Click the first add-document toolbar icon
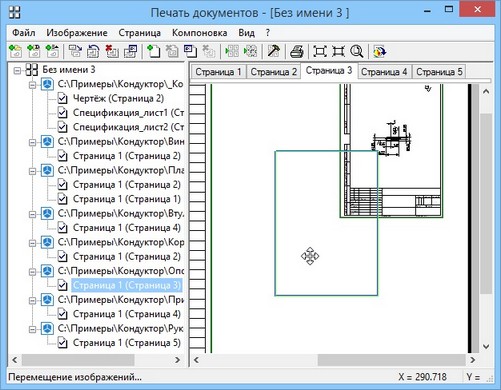The height and width of the screenshot is (390, 501). coord(16,51)
